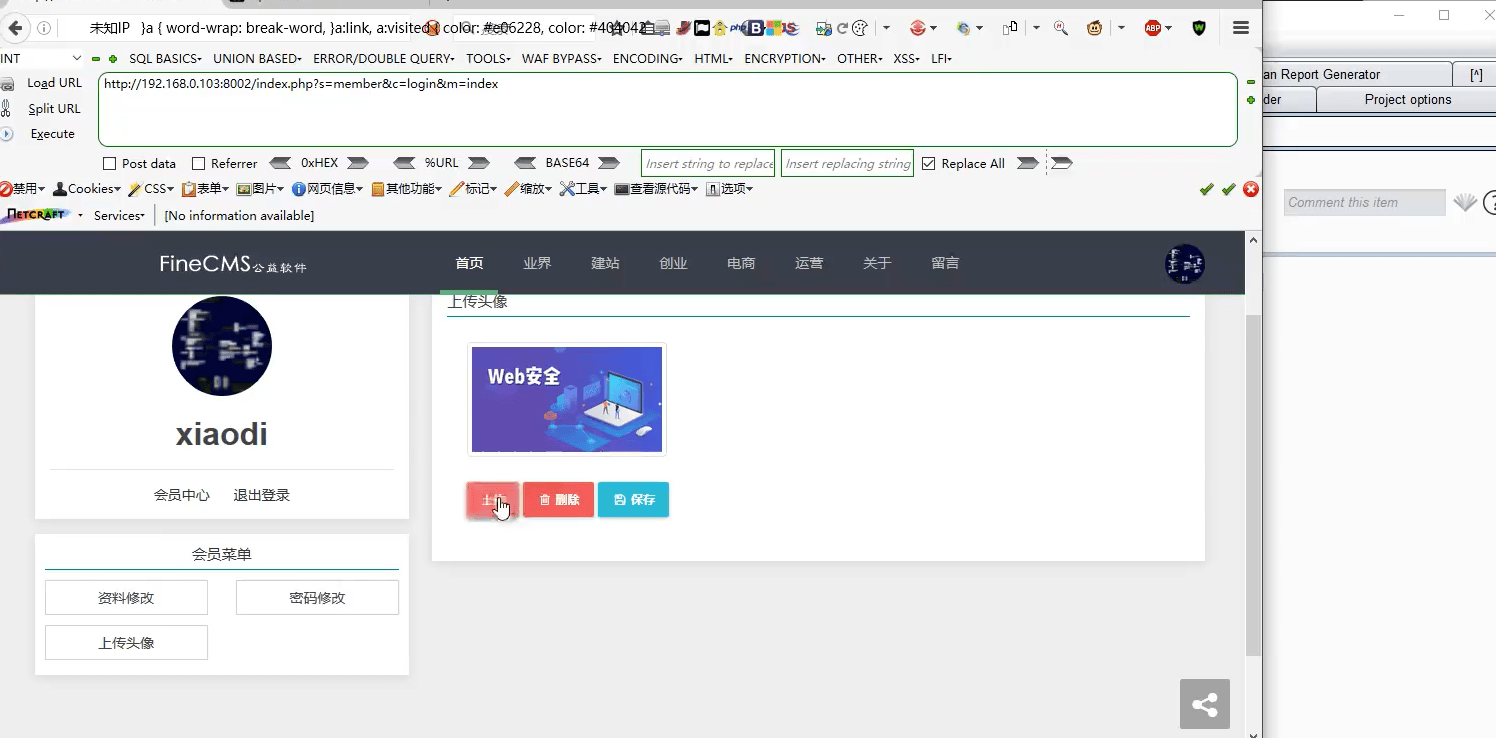Click the BASE64 encode right arrow

pos(609,163)
